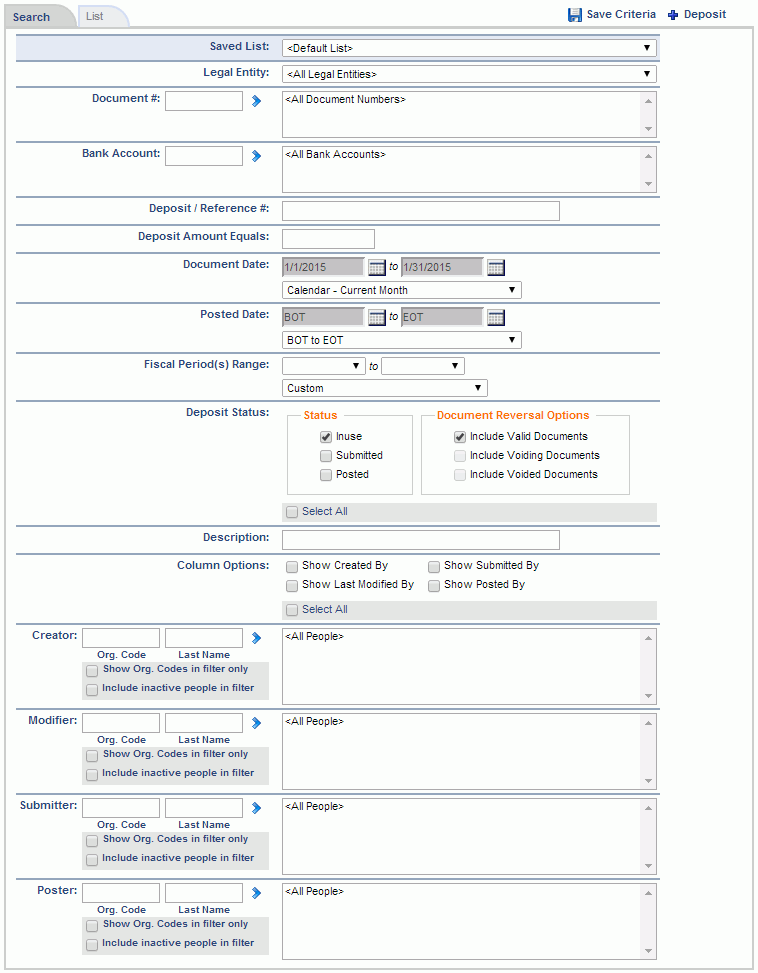Screen dimensions: 758x973
Task: Expand the Saved List dropdown
Action: tap(469, 48)
